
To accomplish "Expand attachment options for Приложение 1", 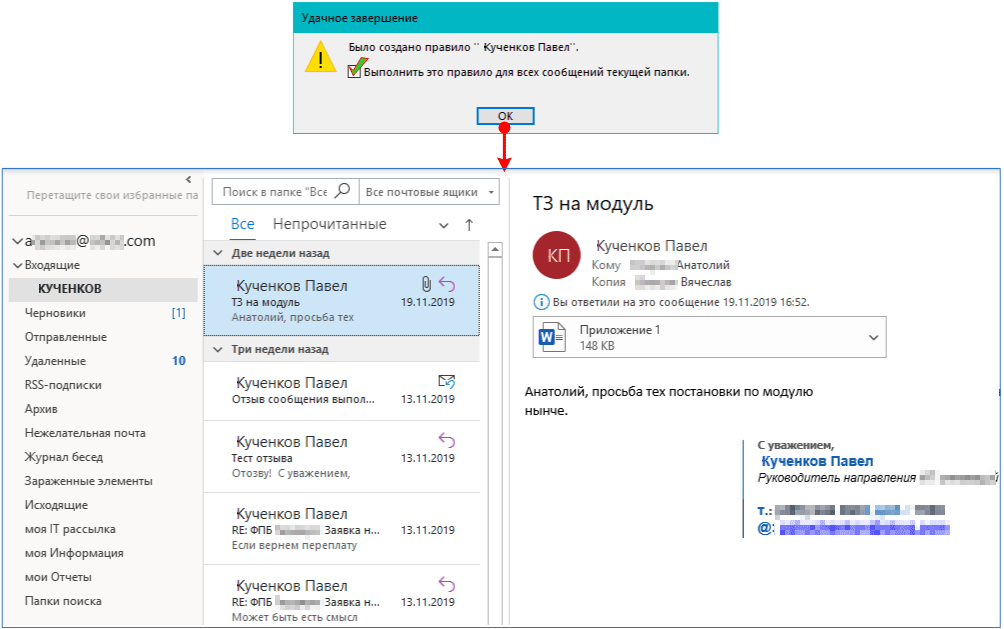I will point(873,337).
